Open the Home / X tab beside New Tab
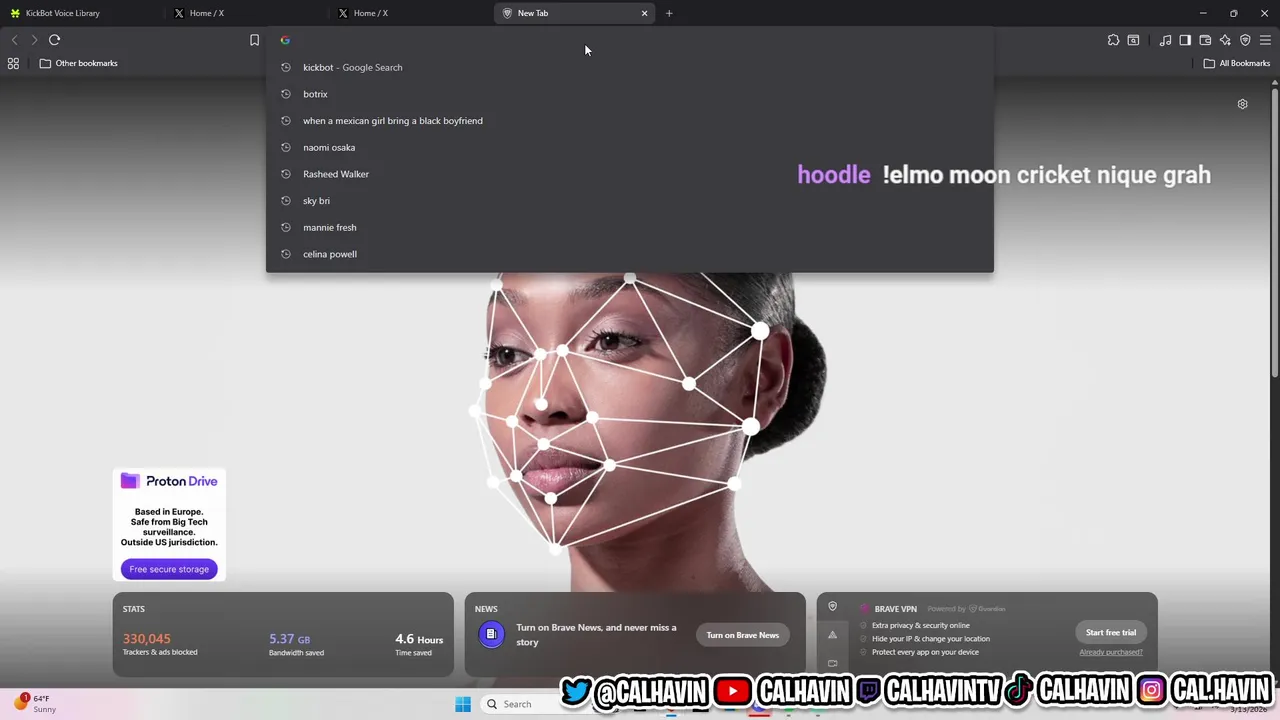This screenshot has width=1280, height=720. point(409,13)
